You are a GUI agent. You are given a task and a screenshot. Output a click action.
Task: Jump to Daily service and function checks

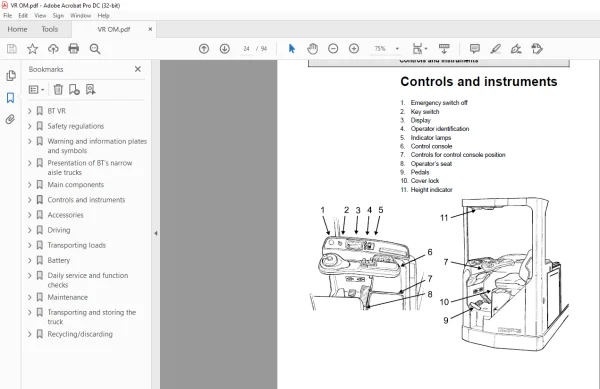[x=88, y=280]
